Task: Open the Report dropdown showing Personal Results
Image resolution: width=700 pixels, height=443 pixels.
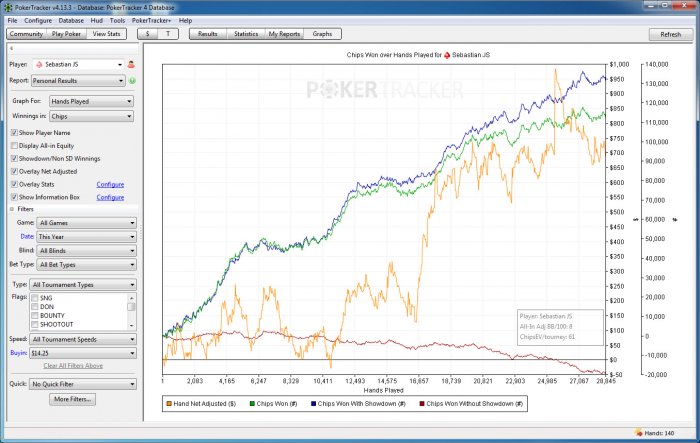Action: (x=78, y=81)
